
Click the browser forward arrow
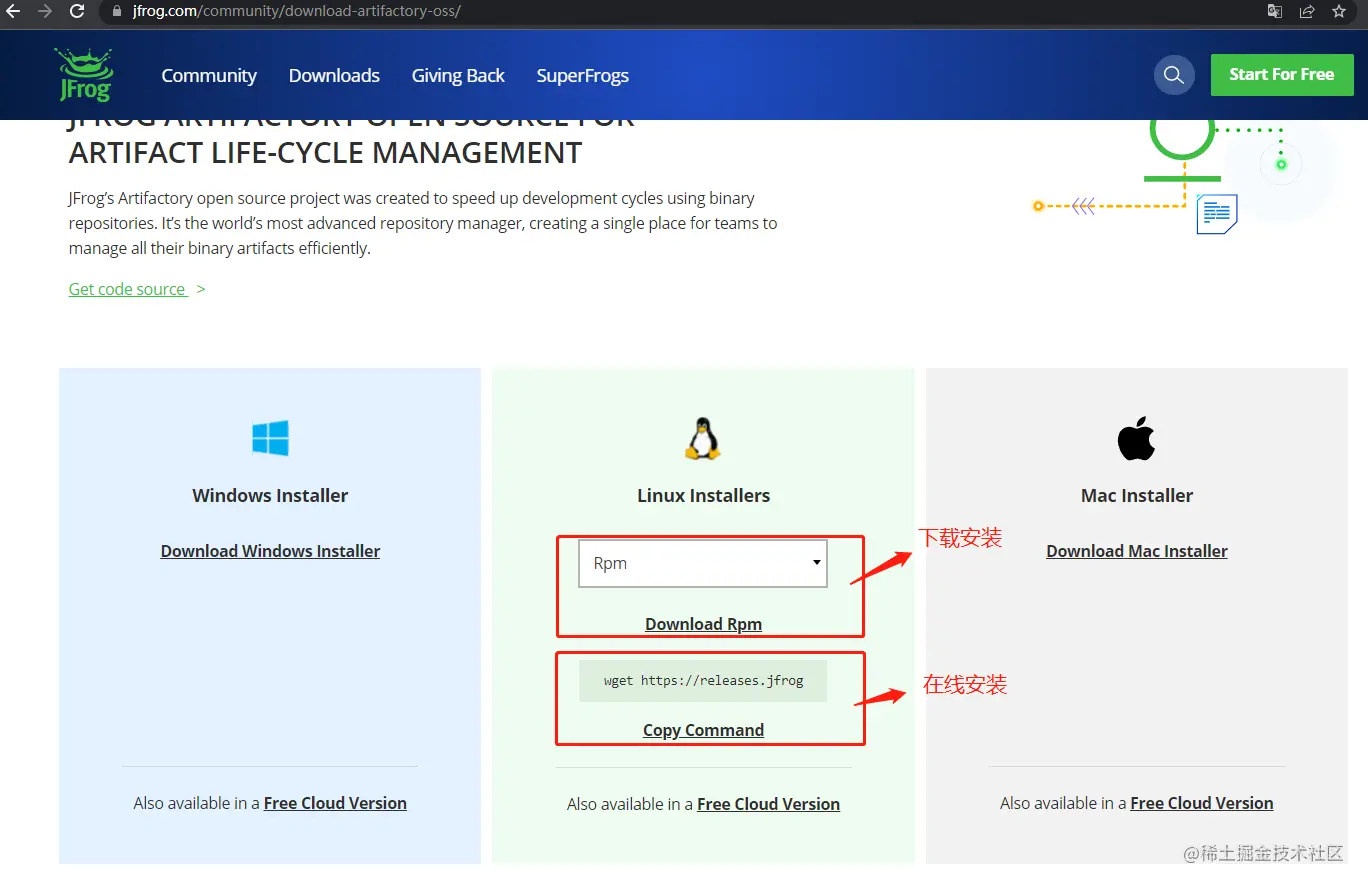point(45,12)
